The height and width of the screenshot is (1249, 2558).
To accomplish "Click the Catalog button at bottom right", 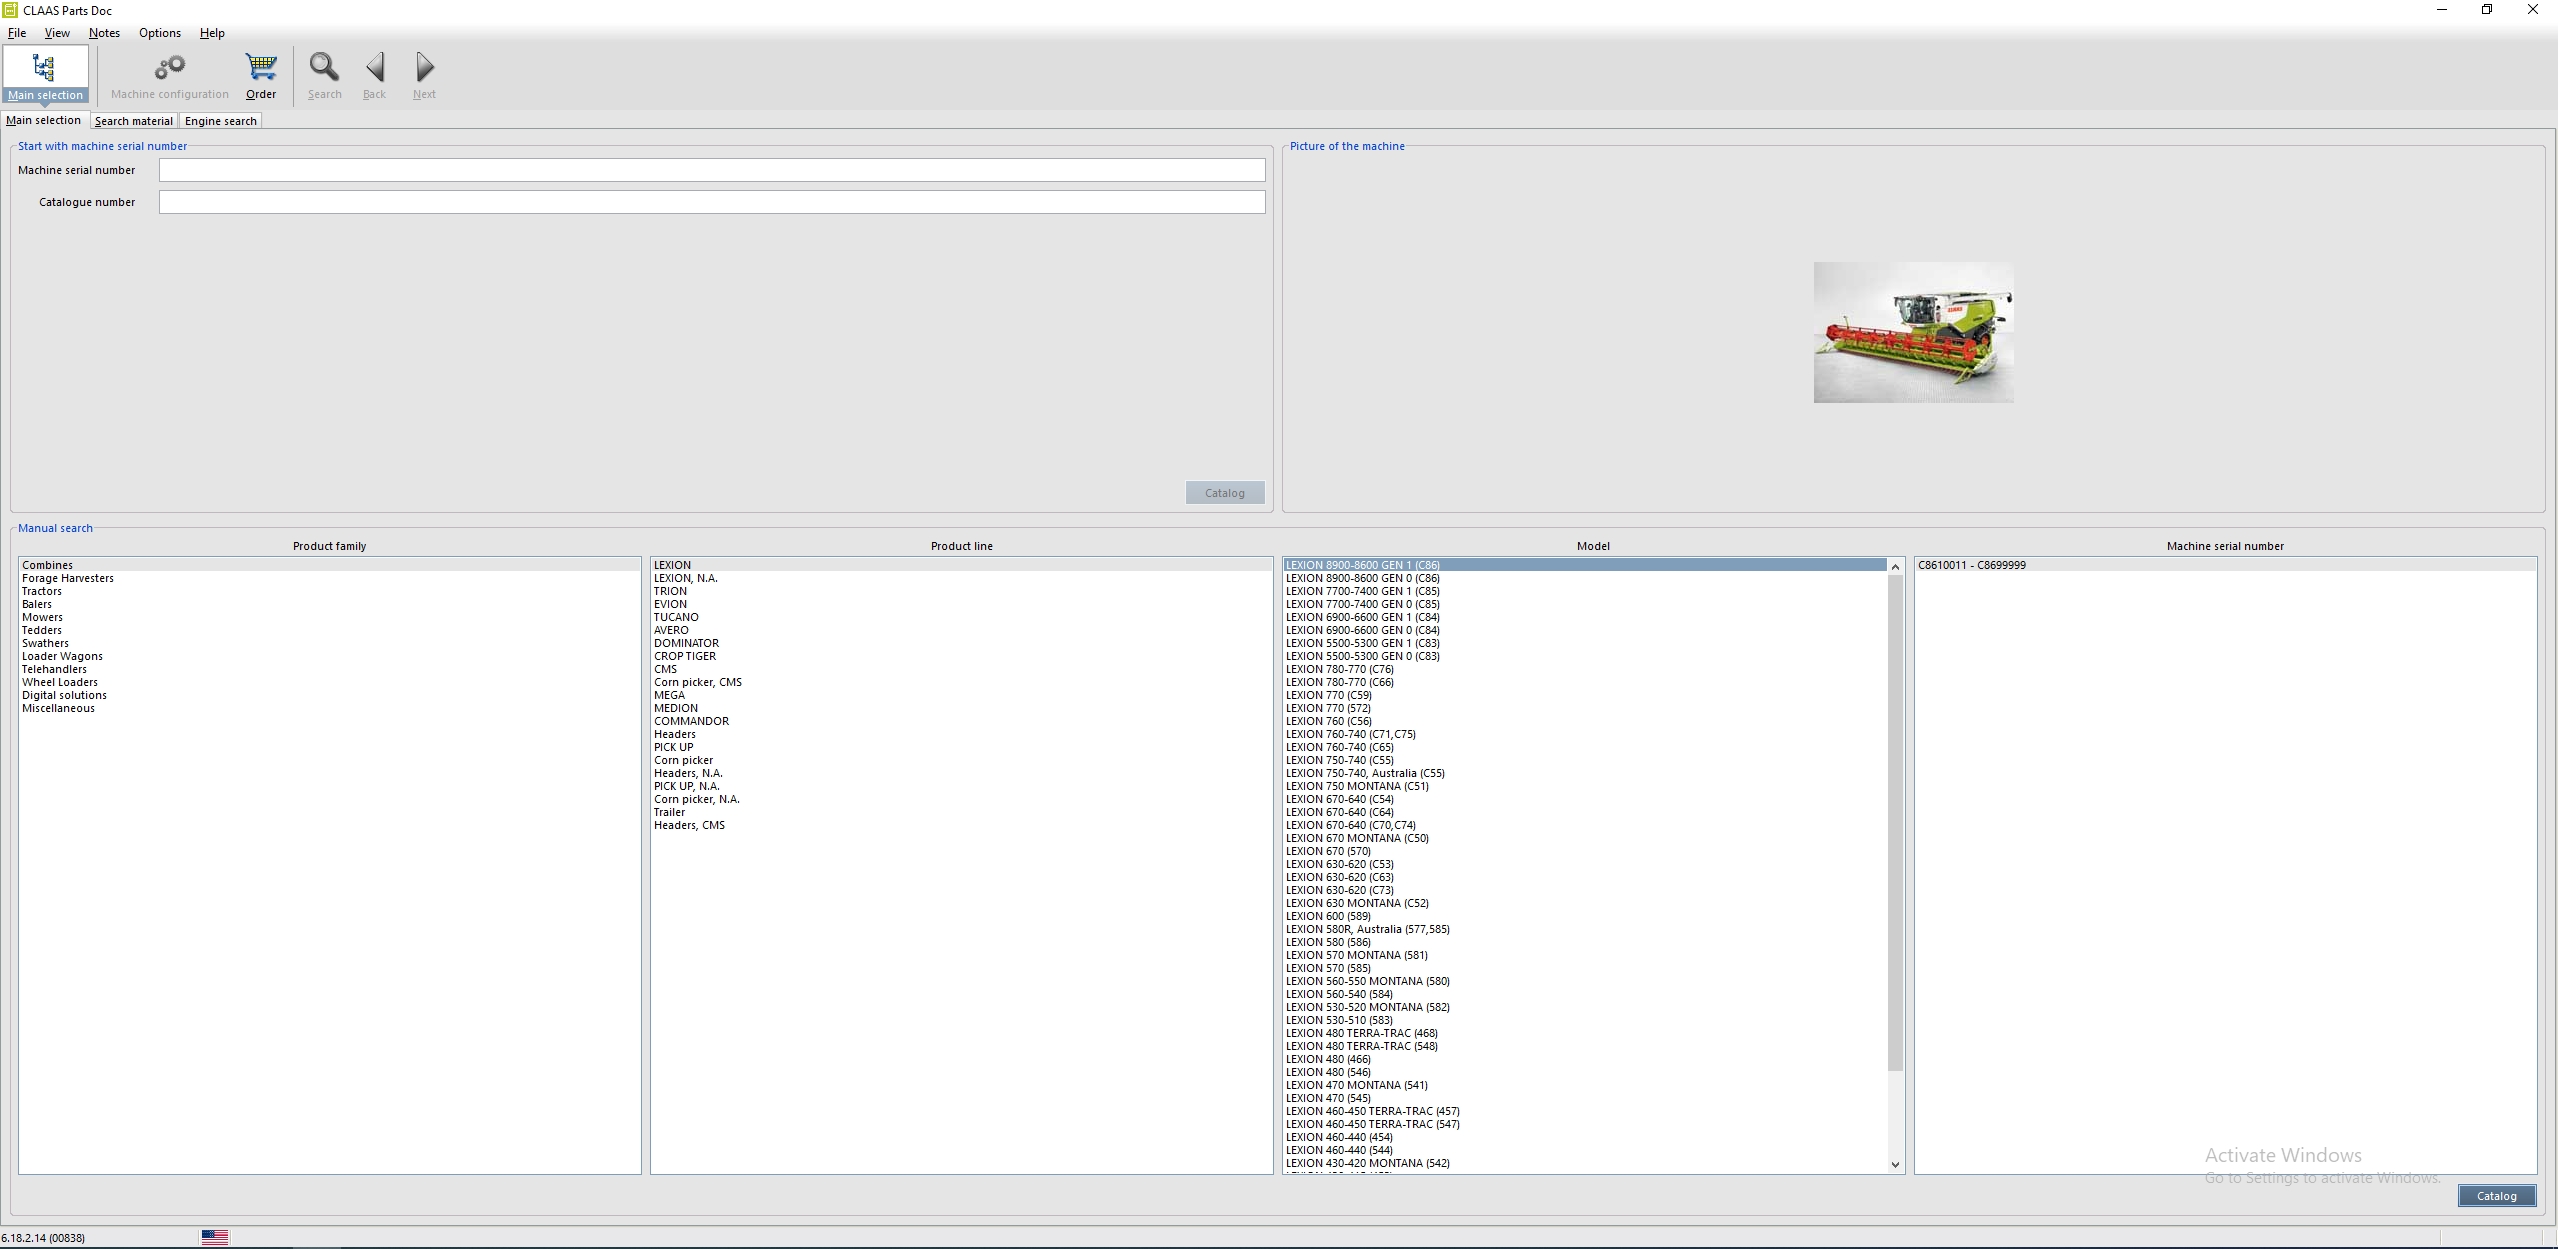I will click(2496, 1195).
